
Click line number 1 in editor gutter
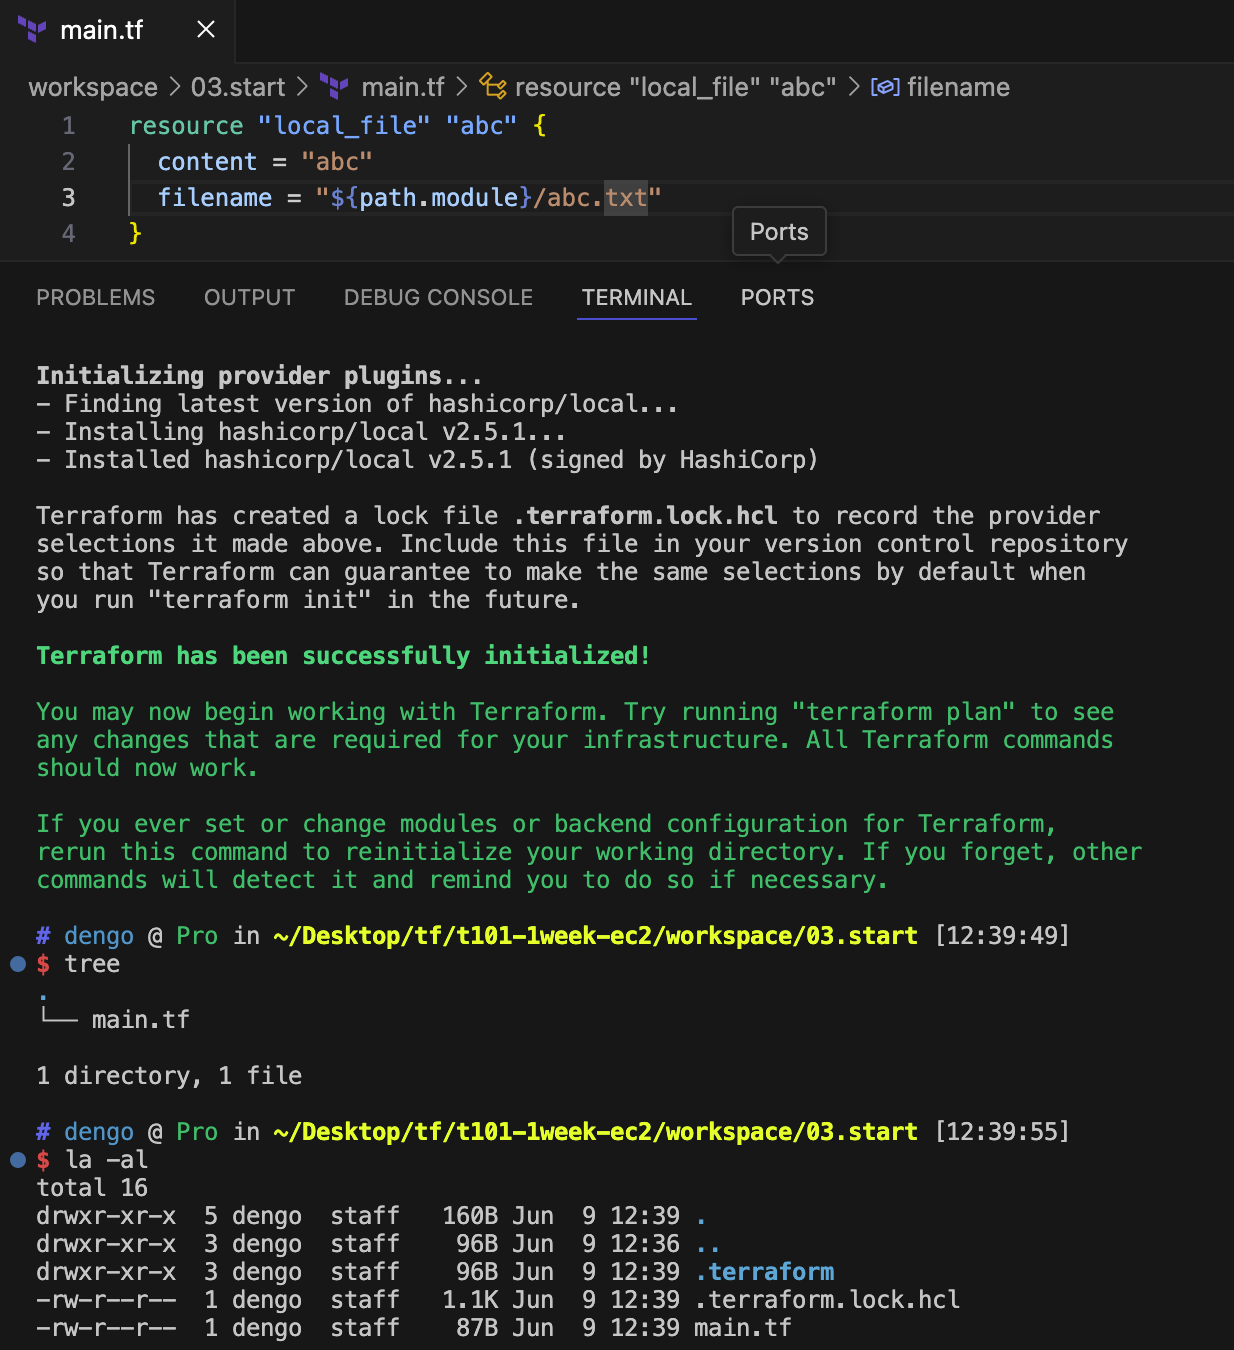68,126
